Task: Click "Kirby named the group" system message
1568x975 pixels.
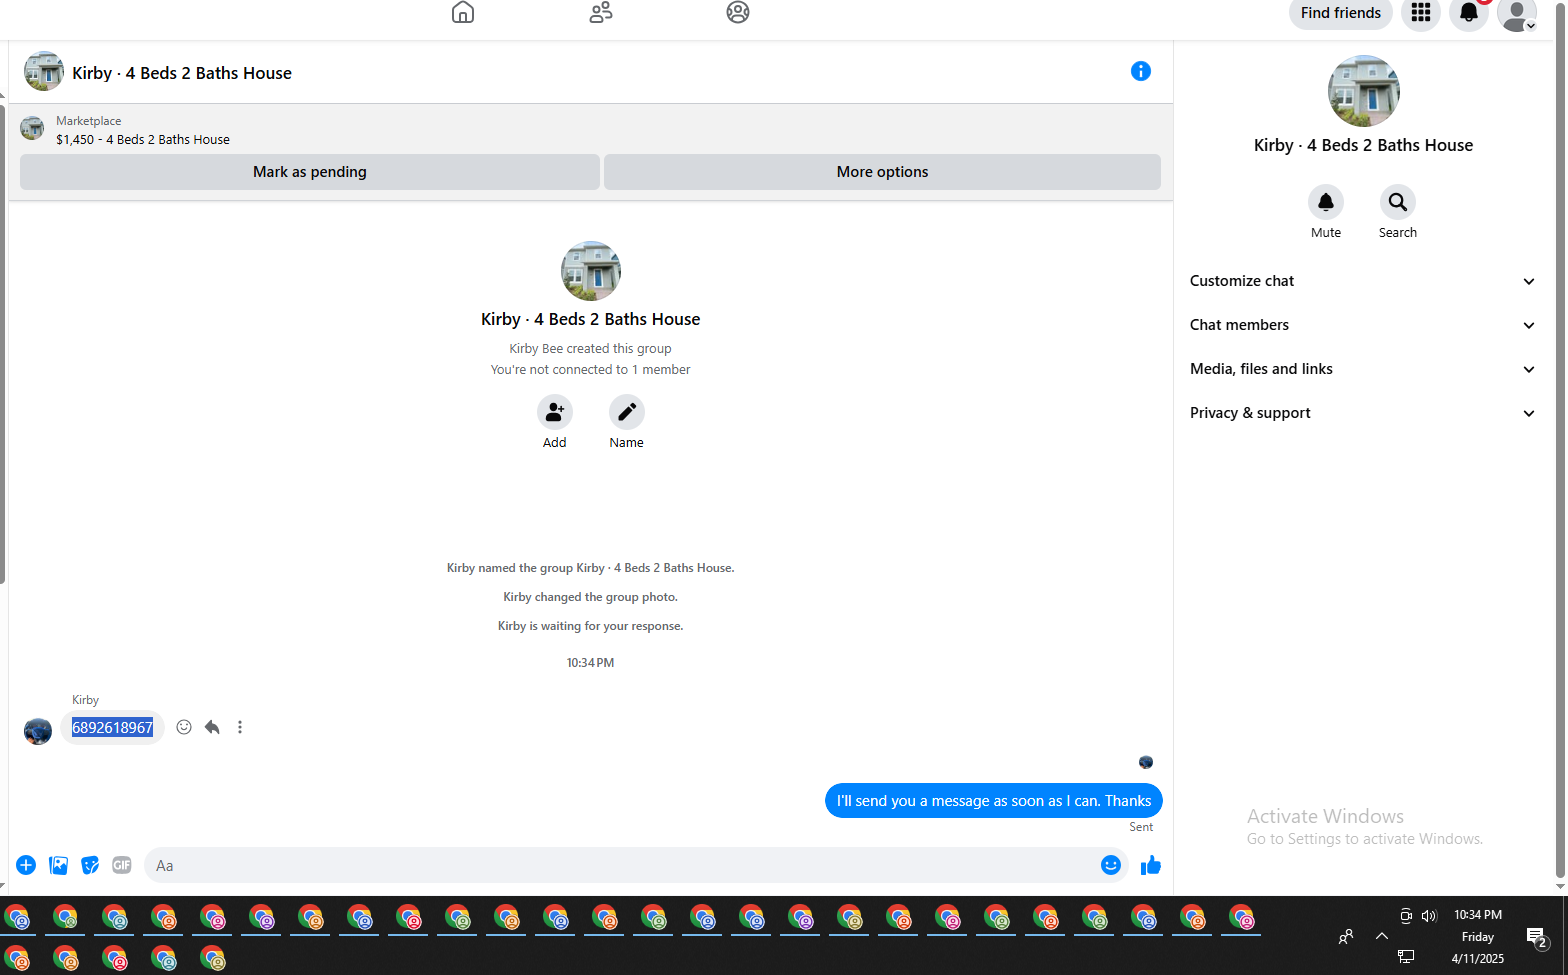Action: click(x=591, y=568)
